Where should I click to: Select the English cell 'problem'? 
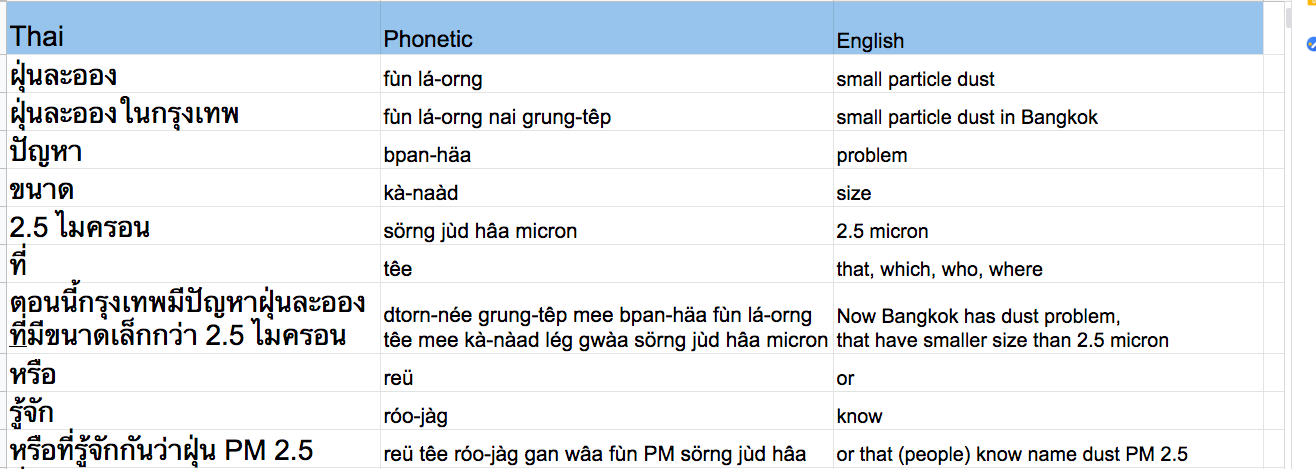(1048, 151)
